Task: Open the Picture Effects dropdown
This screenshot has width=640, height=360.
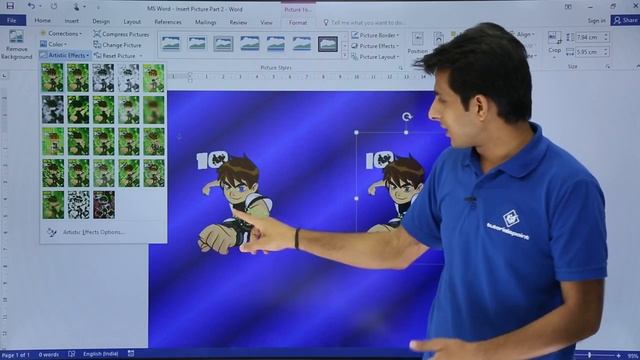Action: [x=376, y=46]
